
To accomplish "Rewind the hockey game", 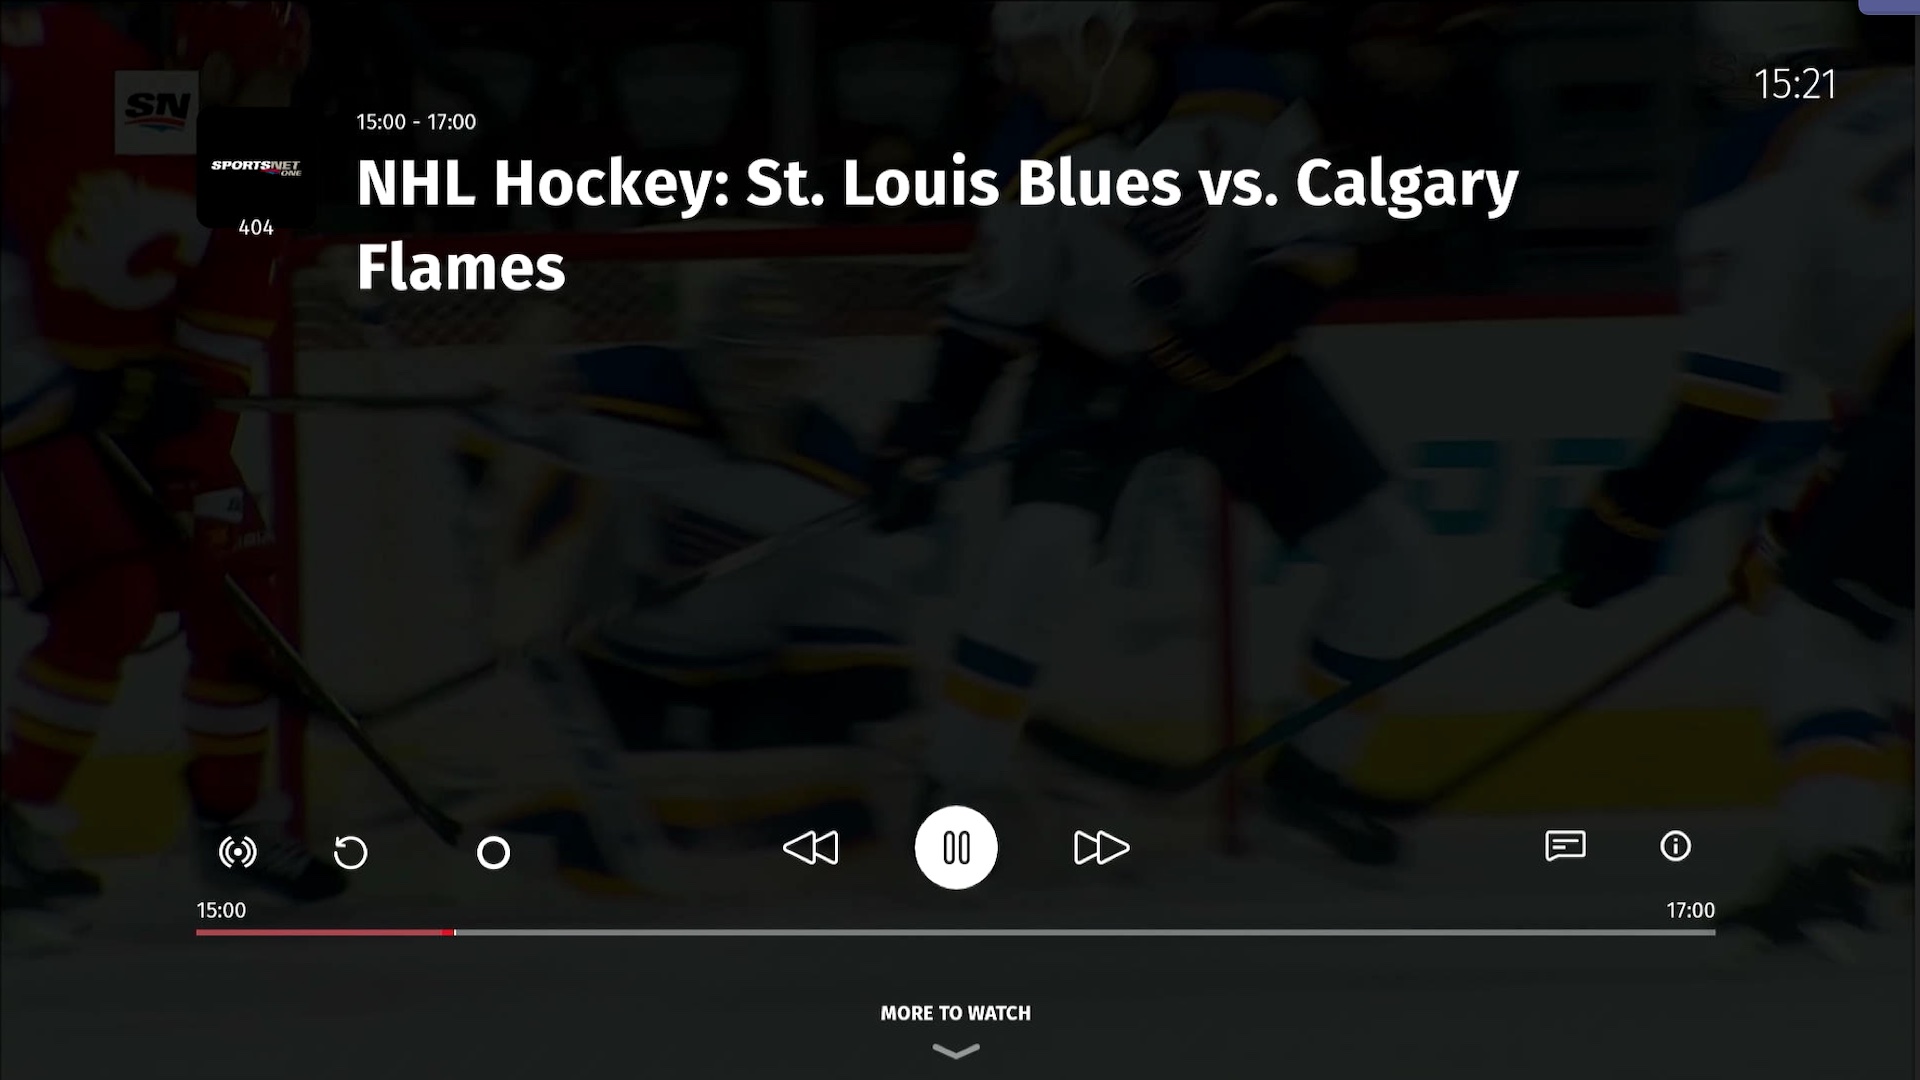I will tap(810, 848).
